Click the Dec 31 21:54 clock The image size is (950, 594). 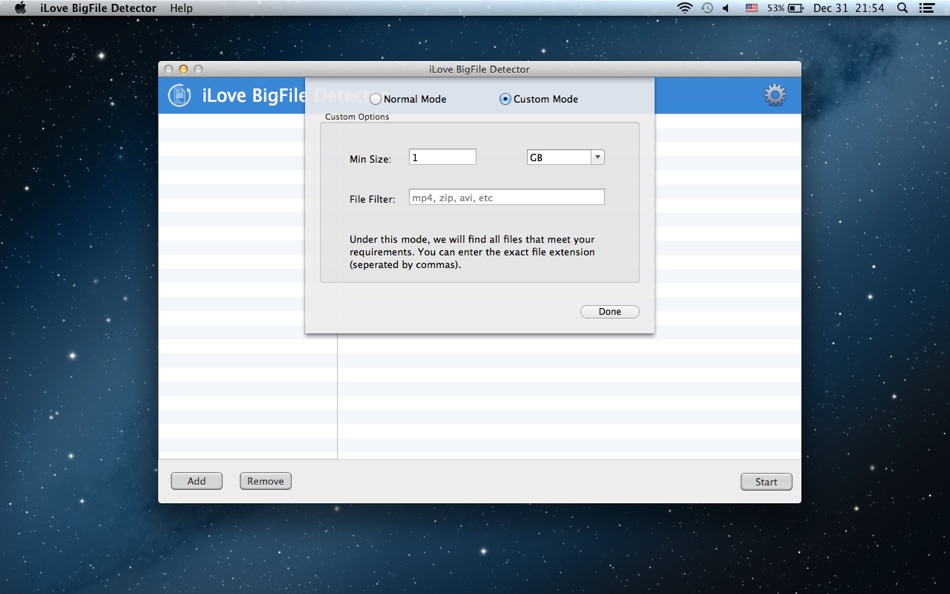click(x=848, y=8)
